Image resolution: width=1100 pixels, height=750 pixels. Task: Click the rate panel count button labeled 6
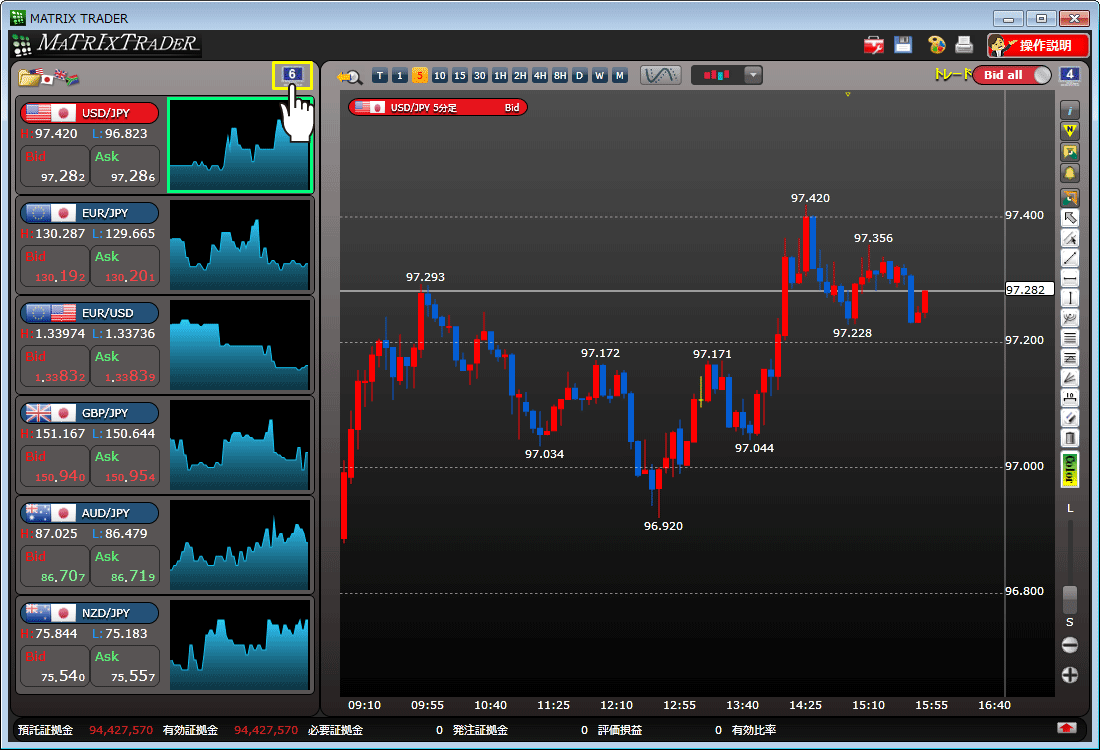coord(292,74)
